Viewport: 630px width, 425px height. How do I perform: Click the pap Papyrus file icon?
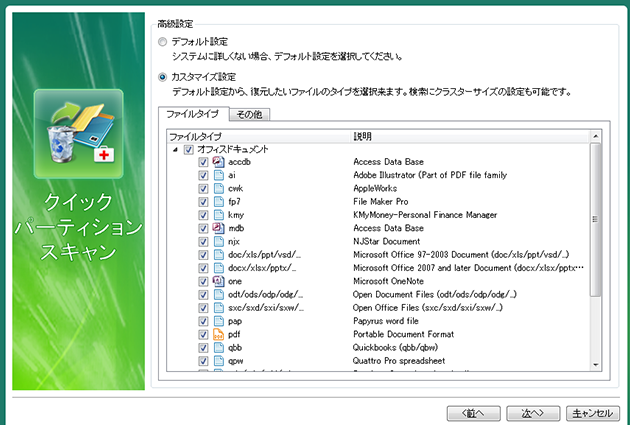pos(218,321)
